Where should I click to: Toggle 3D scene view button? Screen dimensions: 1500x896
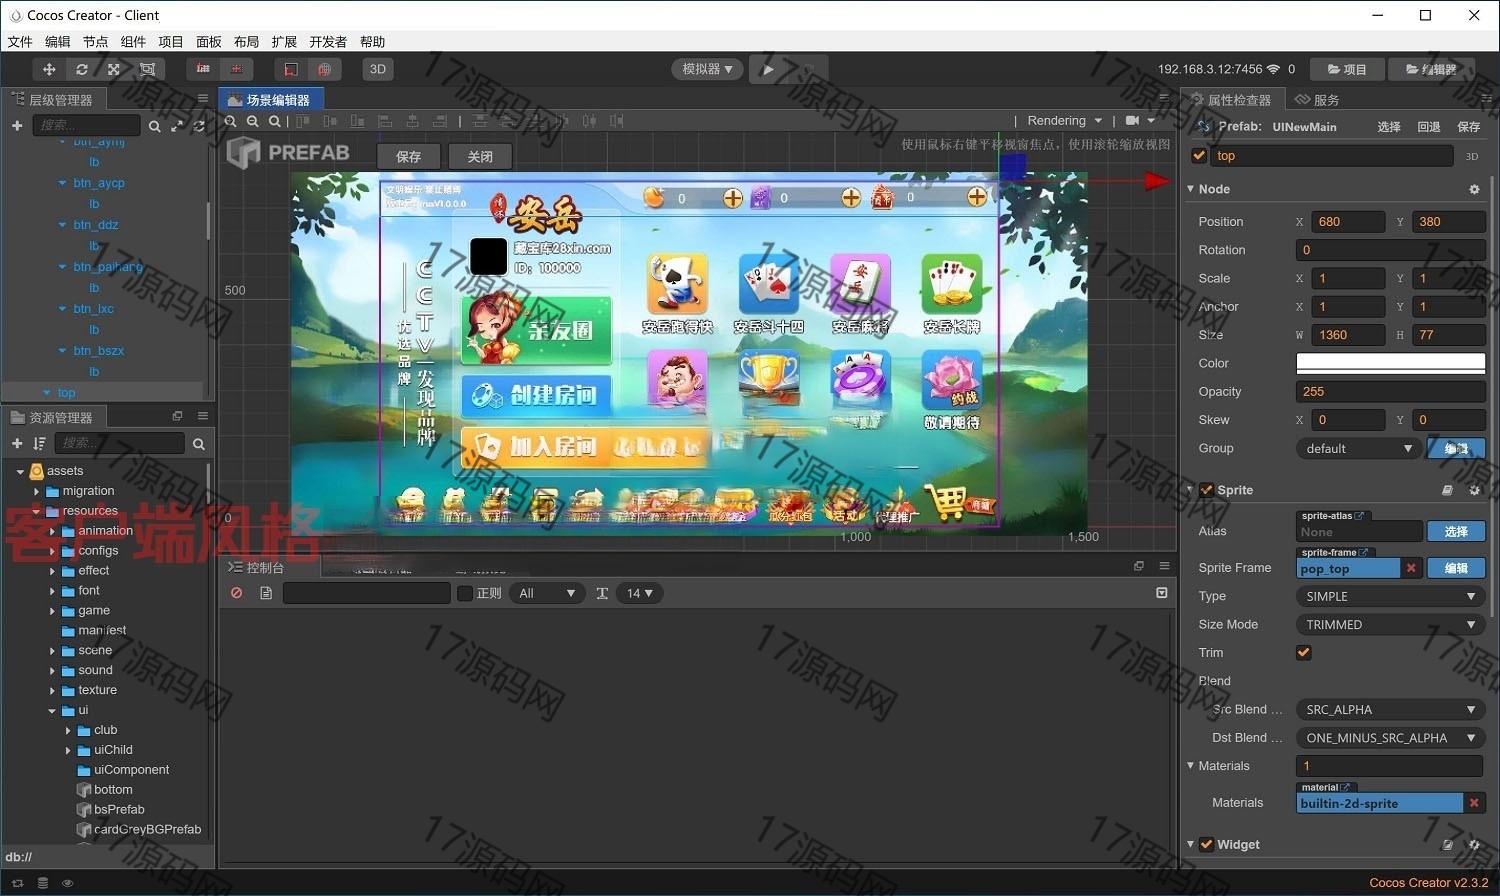(x=378, y=69)
